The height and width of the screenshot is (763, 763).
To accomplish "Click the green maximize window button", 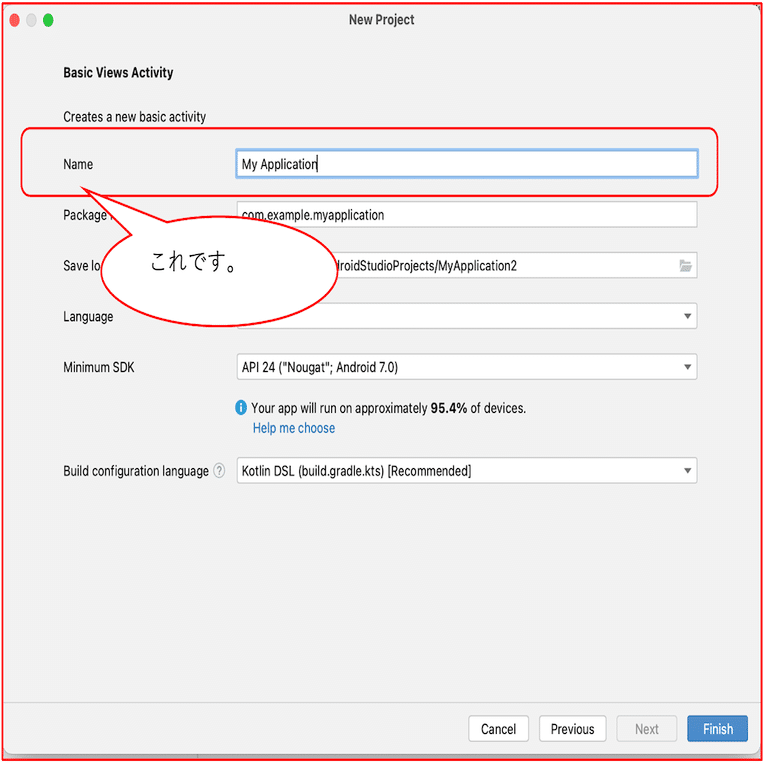I will coord(48,20).
